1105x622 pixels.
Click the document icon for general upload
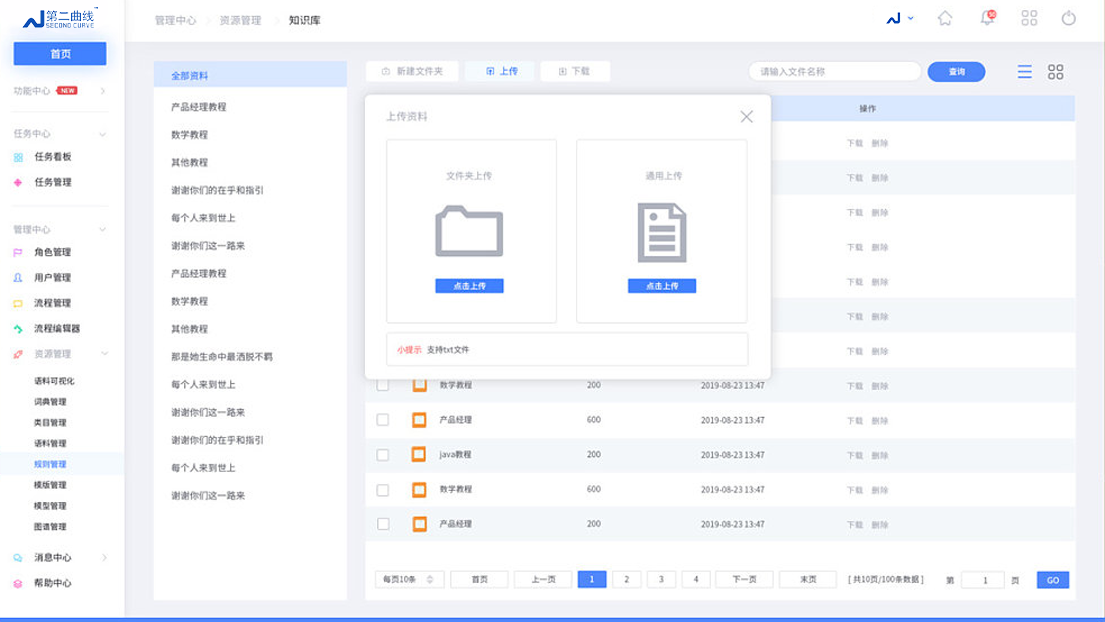[662, 232]
